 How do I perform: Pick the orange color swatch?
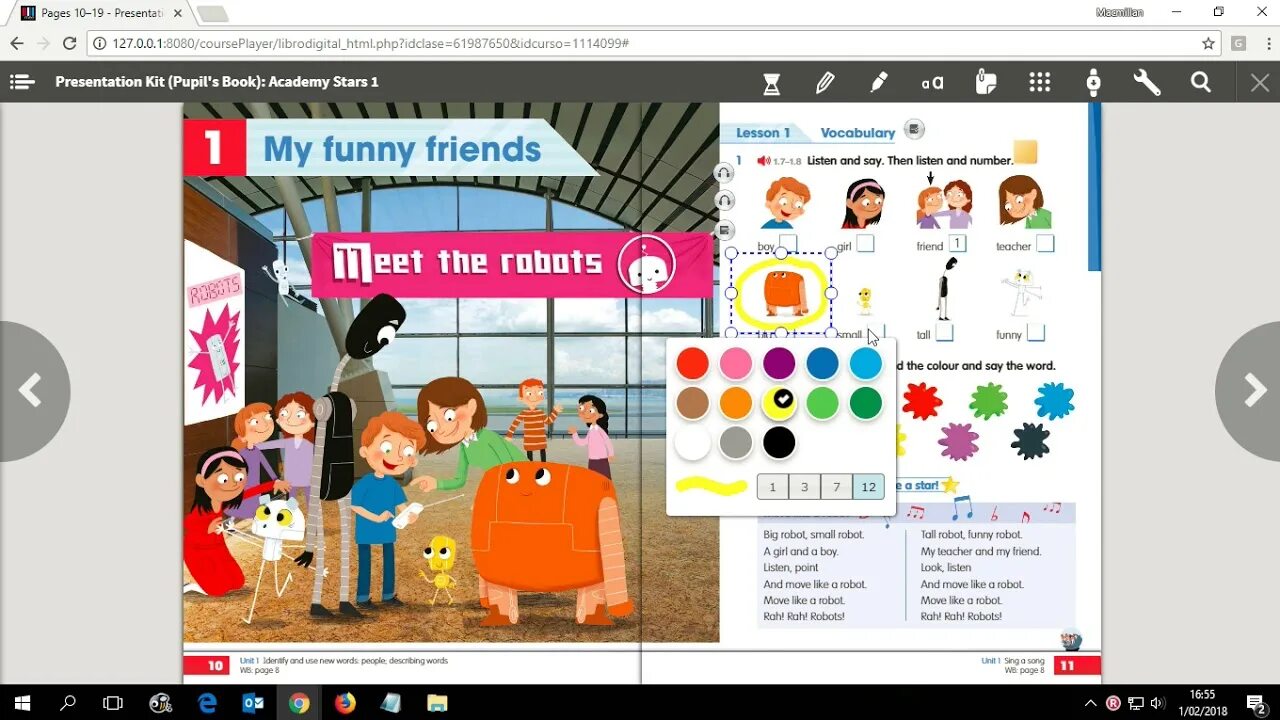tap(735, 403)
